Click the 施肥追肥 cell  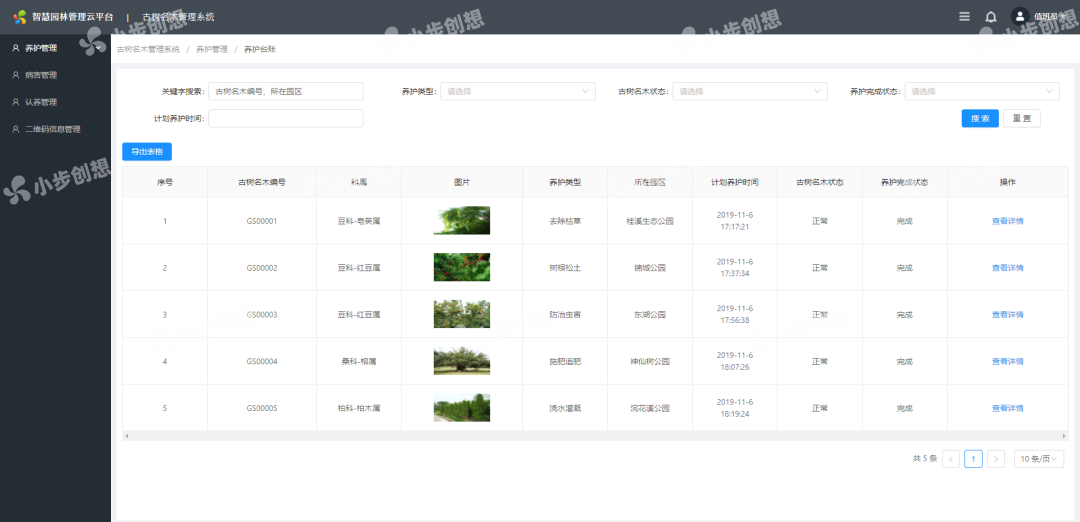click(x=565, y=362)
